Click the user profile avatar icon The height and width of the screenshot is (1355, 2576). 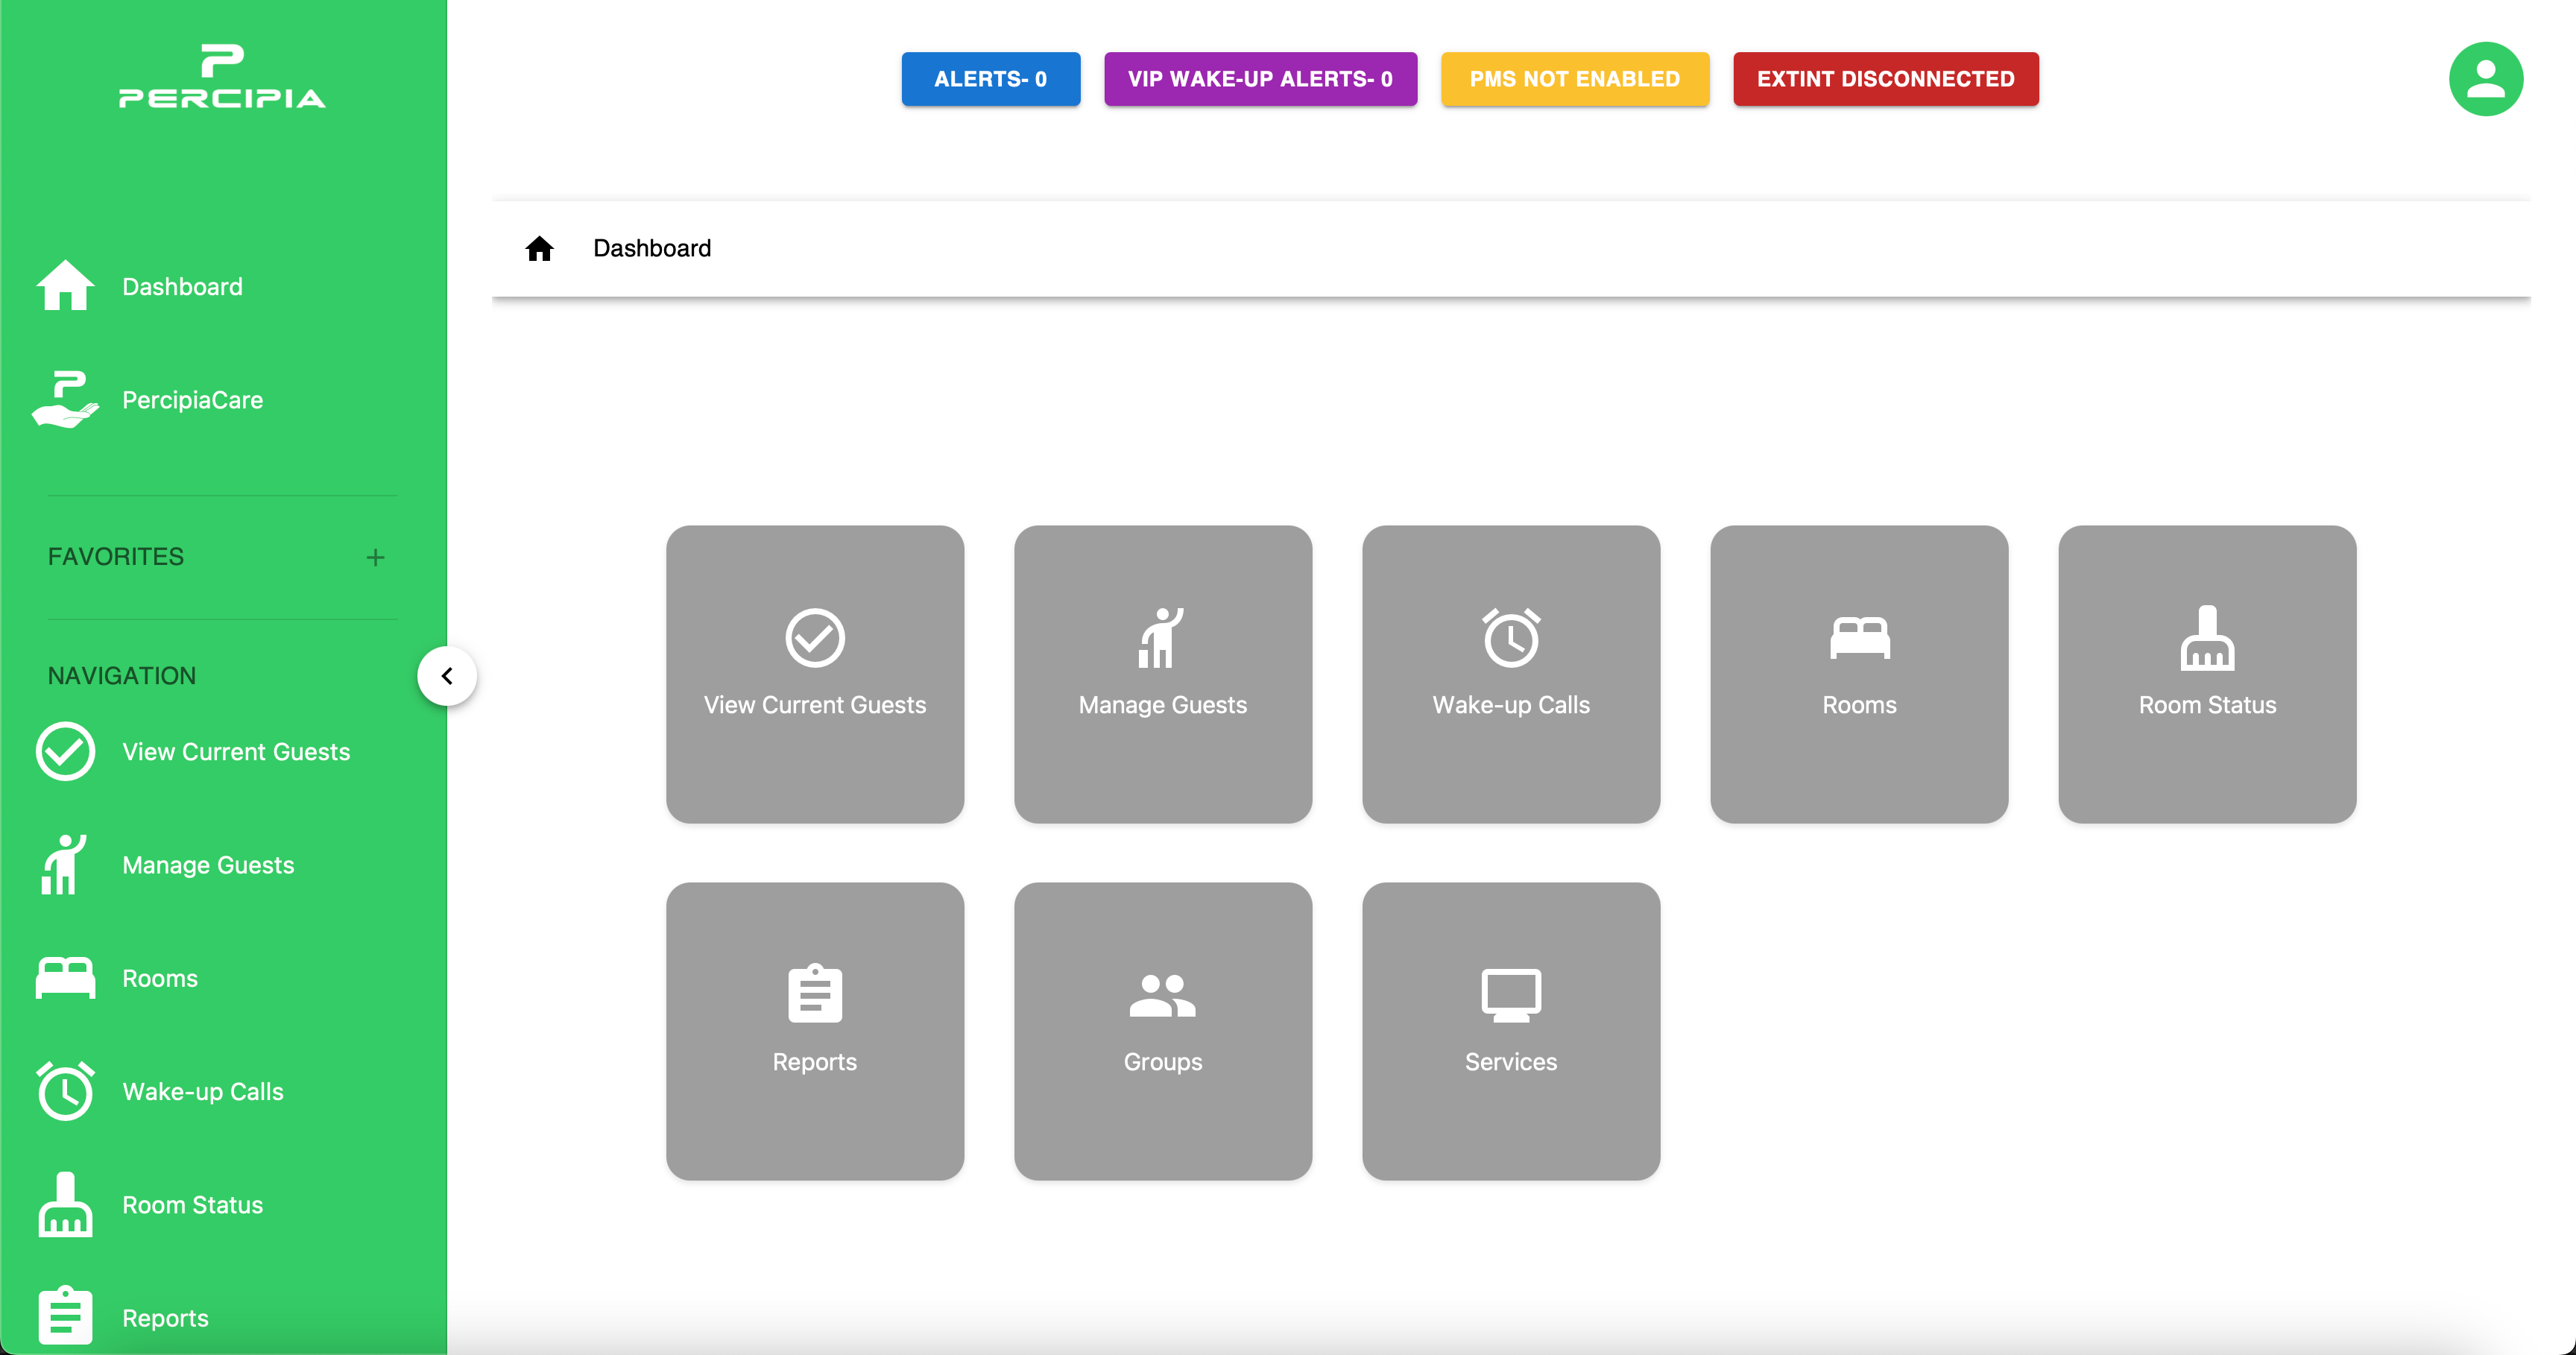(x=2484, y=79)
